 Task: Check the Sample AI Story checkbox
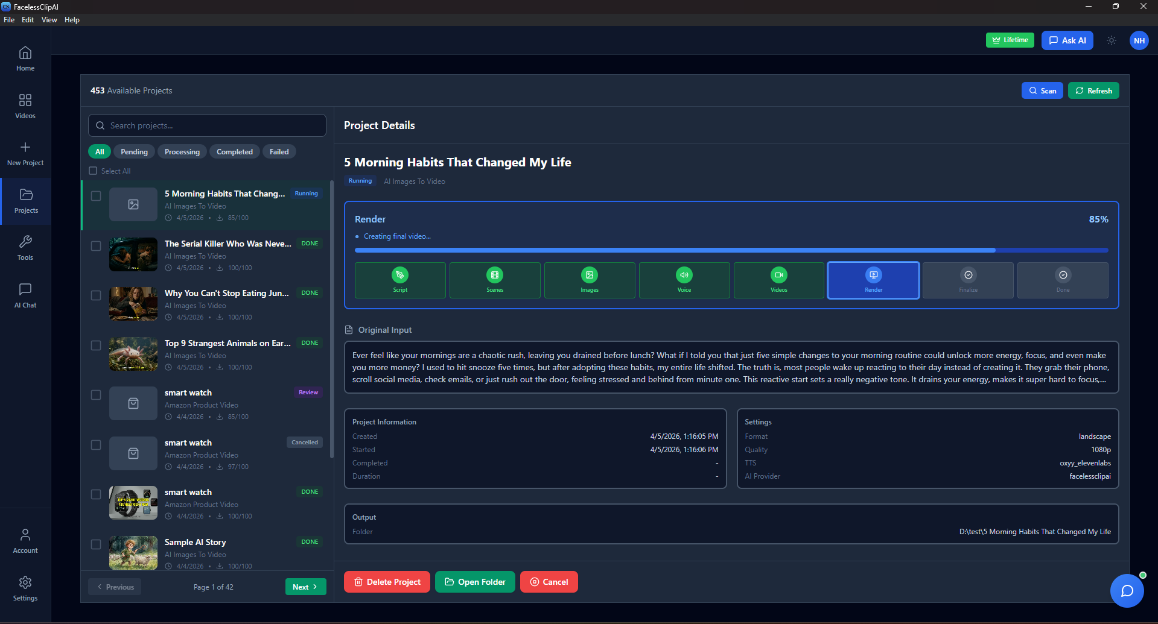(x=96, y=544)
